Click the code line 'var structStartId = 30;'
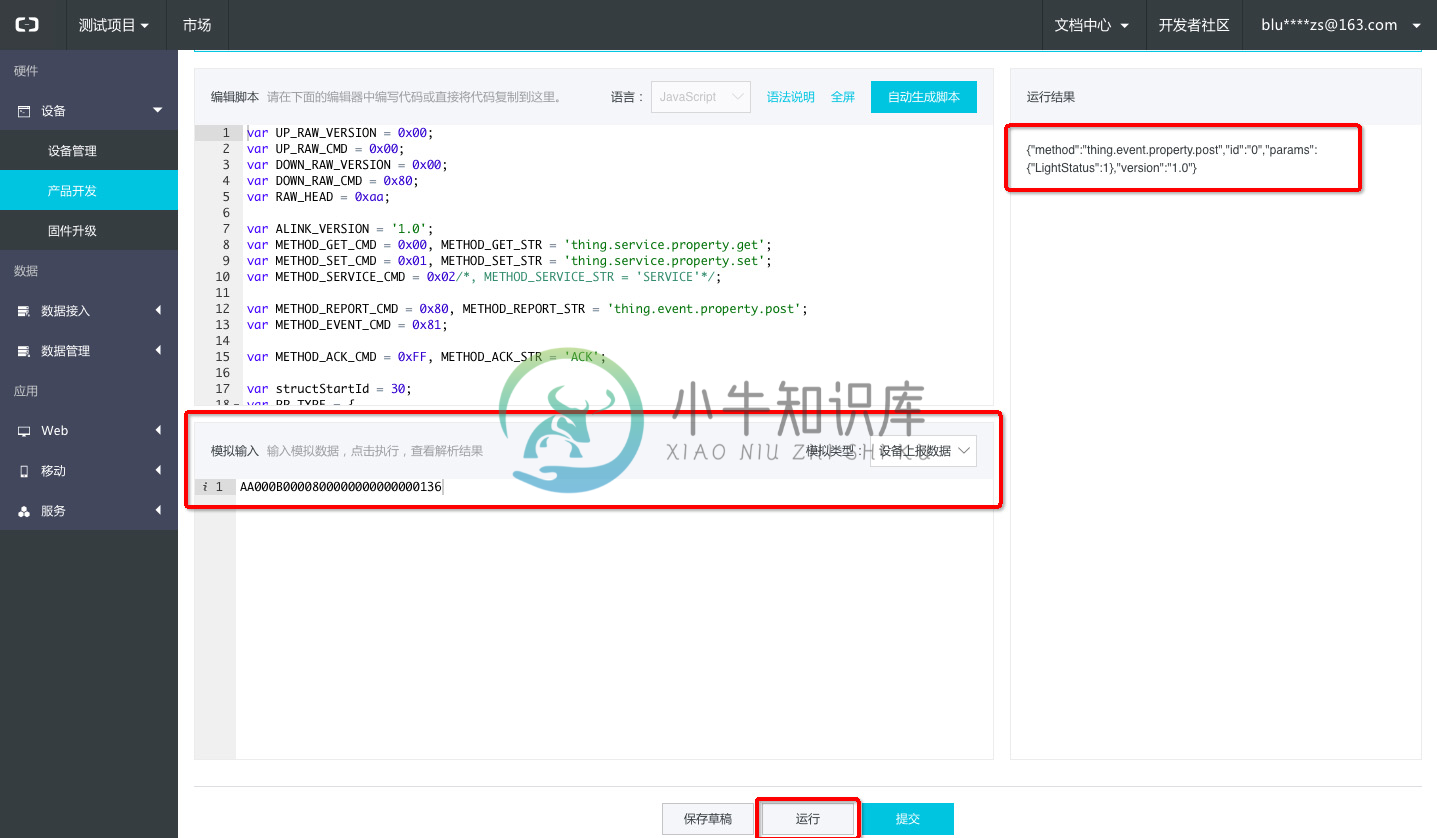 [x=329, y=389]
